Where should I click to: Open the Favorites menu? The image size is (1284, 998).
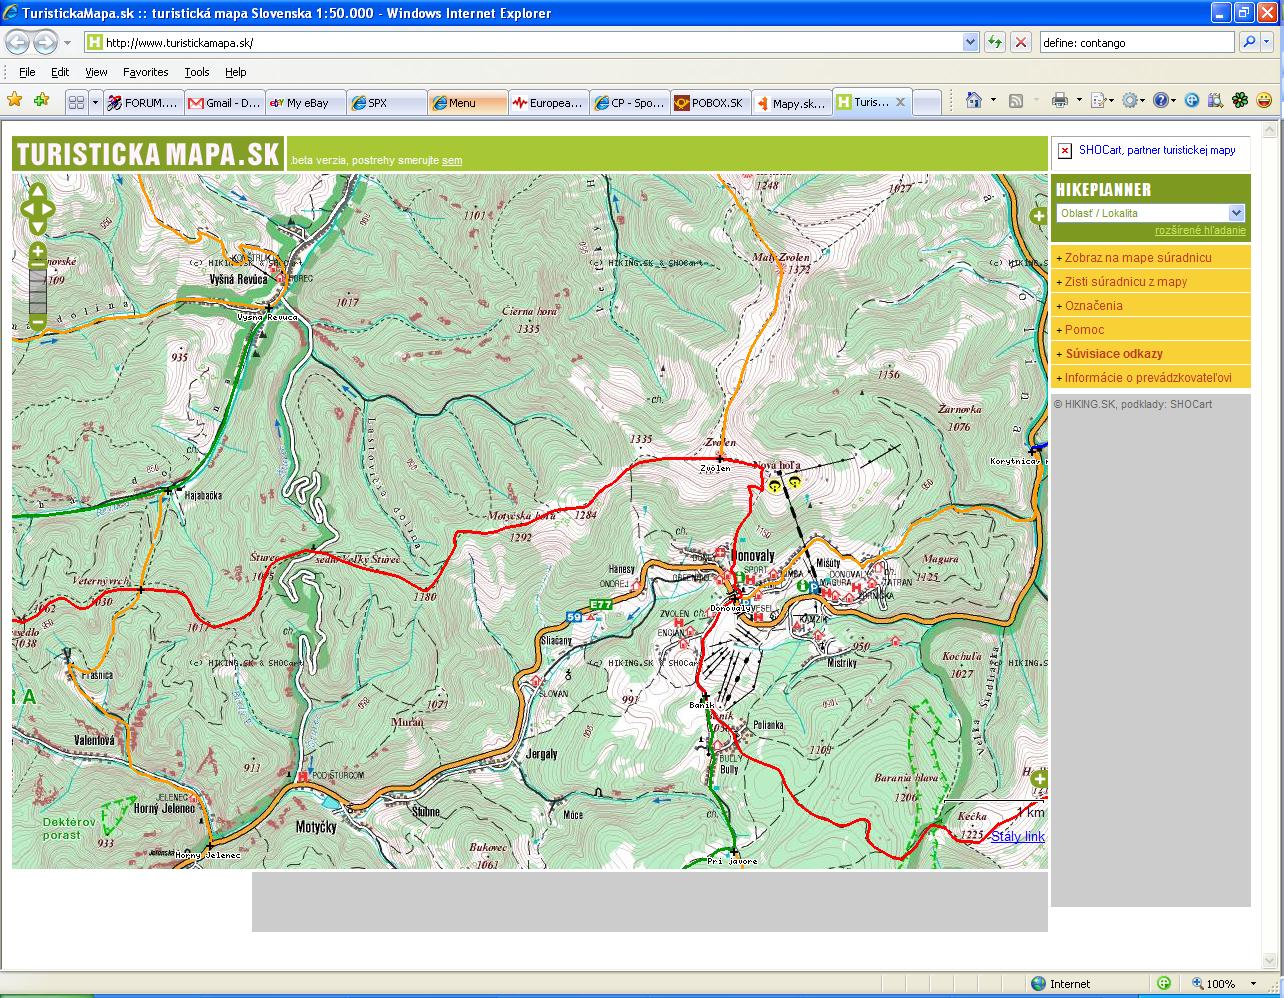145,72
